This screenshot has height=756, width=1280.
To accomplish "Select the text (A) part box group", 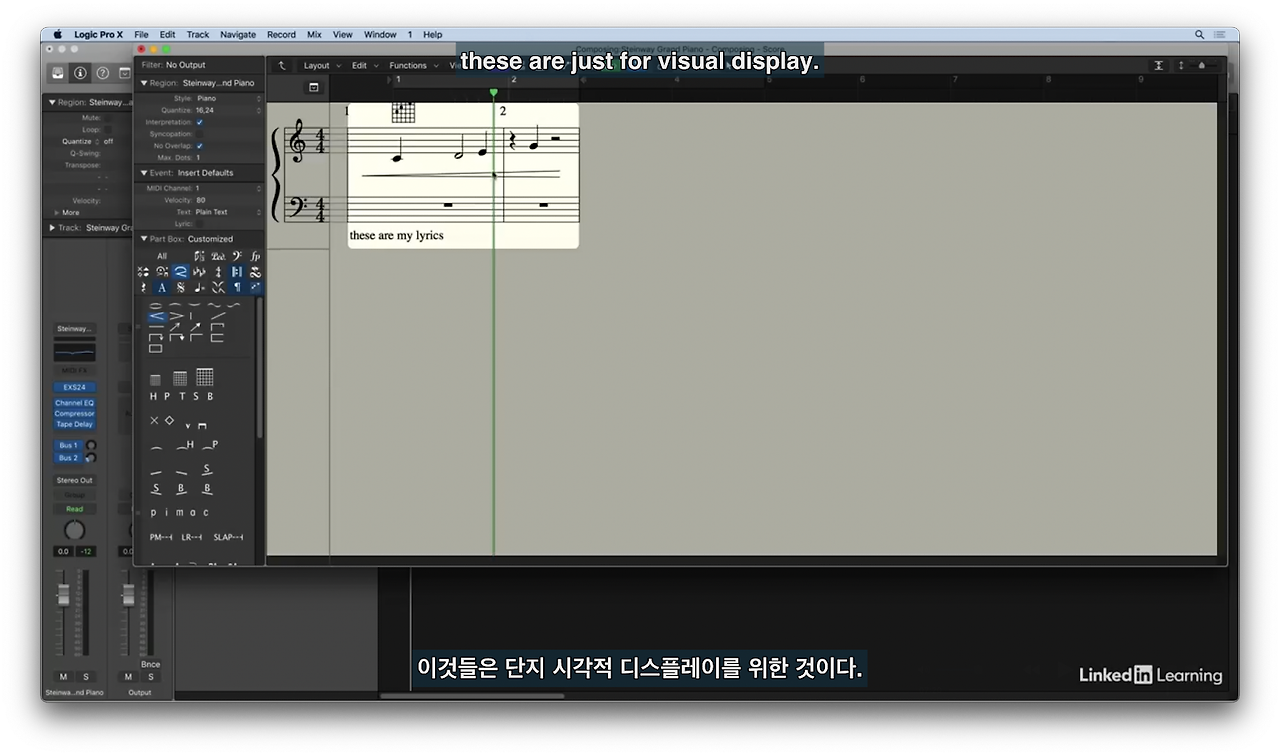I will [x=162, y=288].
